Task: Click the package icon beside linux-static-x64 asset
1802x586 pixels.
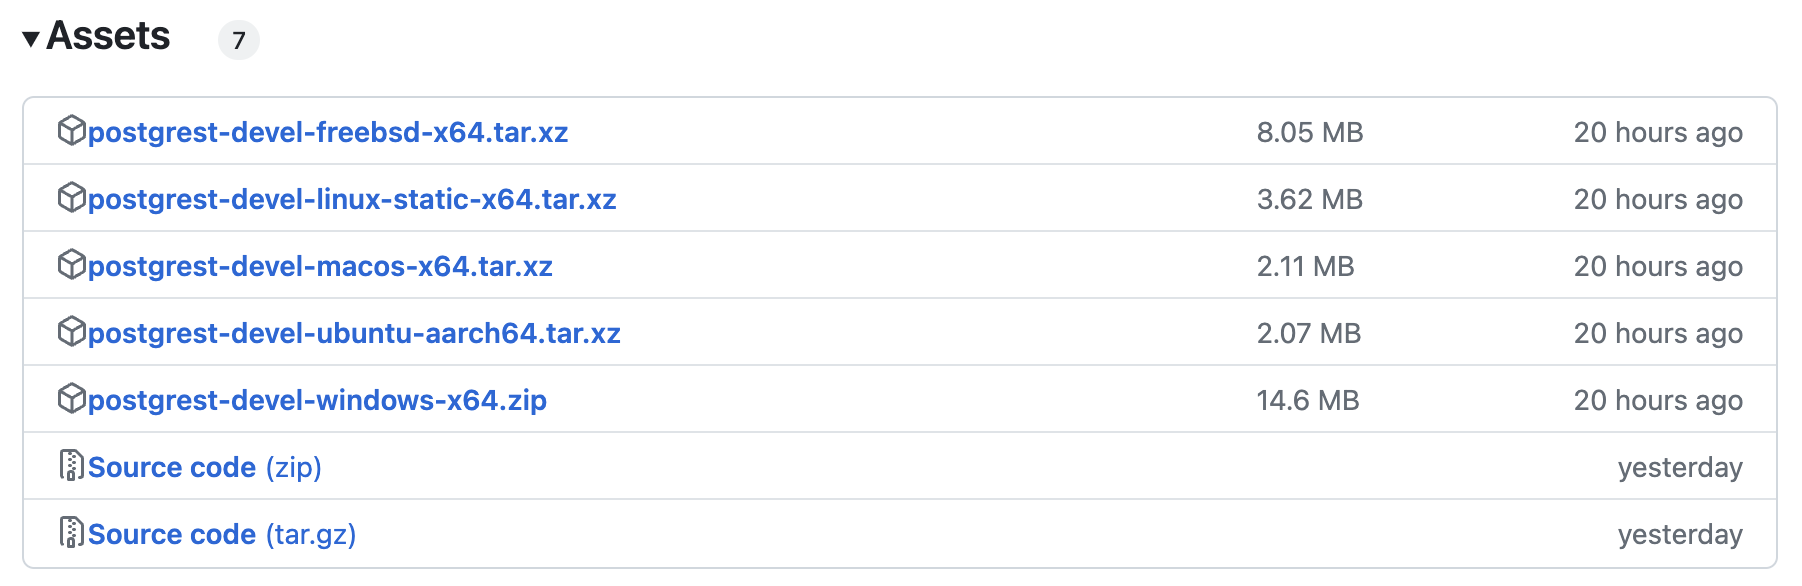Action: point(72,198)
